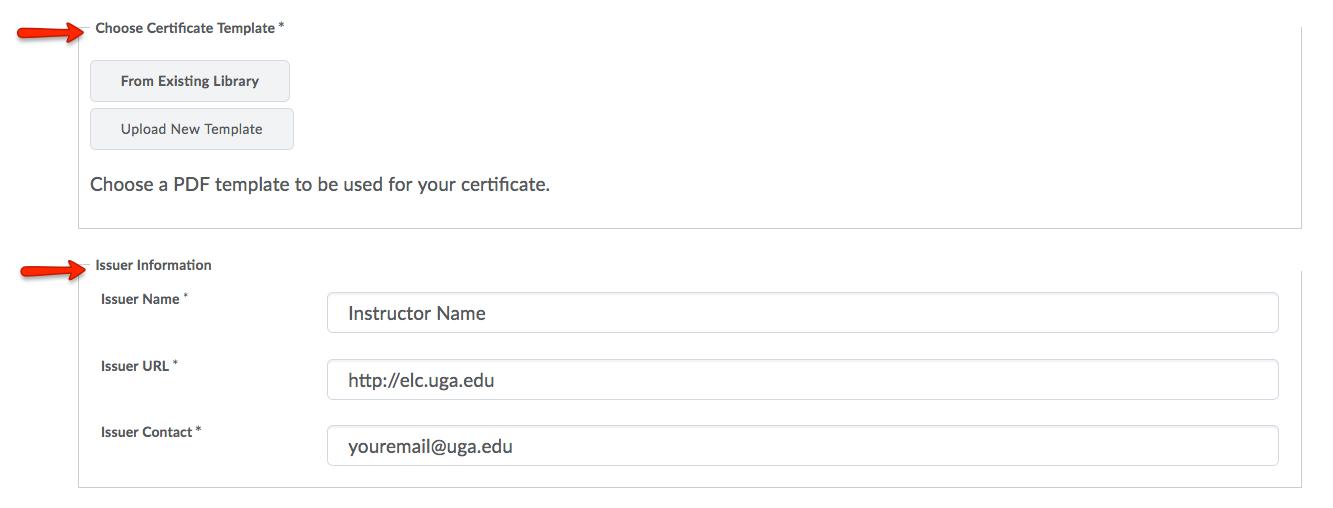
Task: Click the Issuer URL label
Action: pyautogui.click(x=135, y=366)
